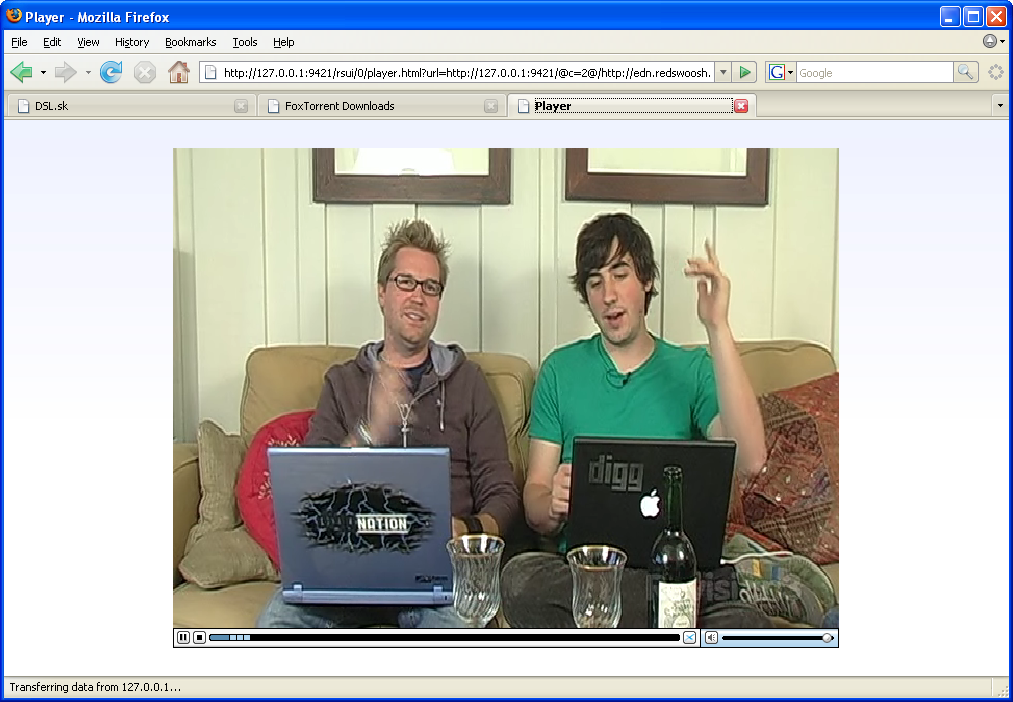The width and height of the screenshot is (1013, 702).
Task: Open the History menu
Action: (132, 42)
